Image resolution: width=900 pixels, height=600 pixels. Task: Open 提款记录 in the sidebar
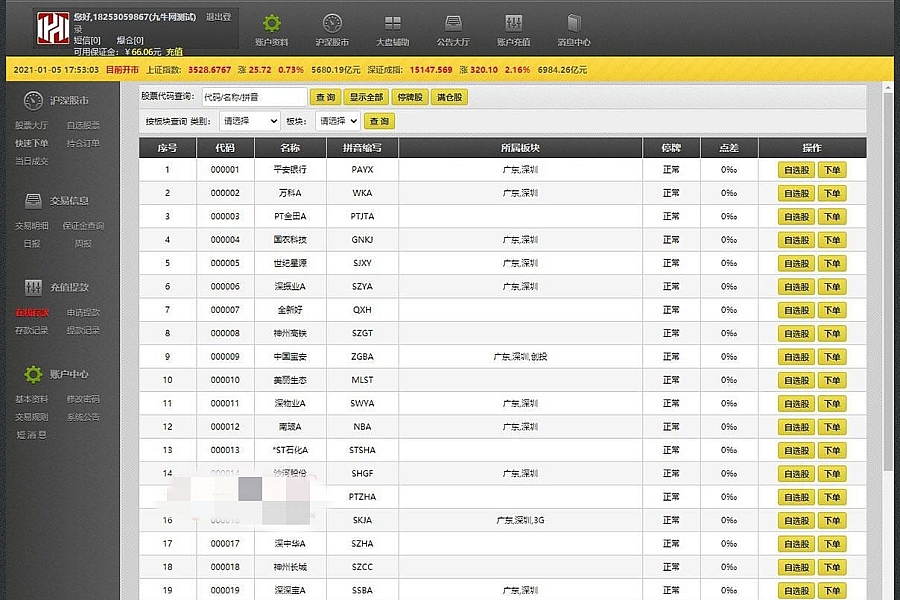click(83, 330)
